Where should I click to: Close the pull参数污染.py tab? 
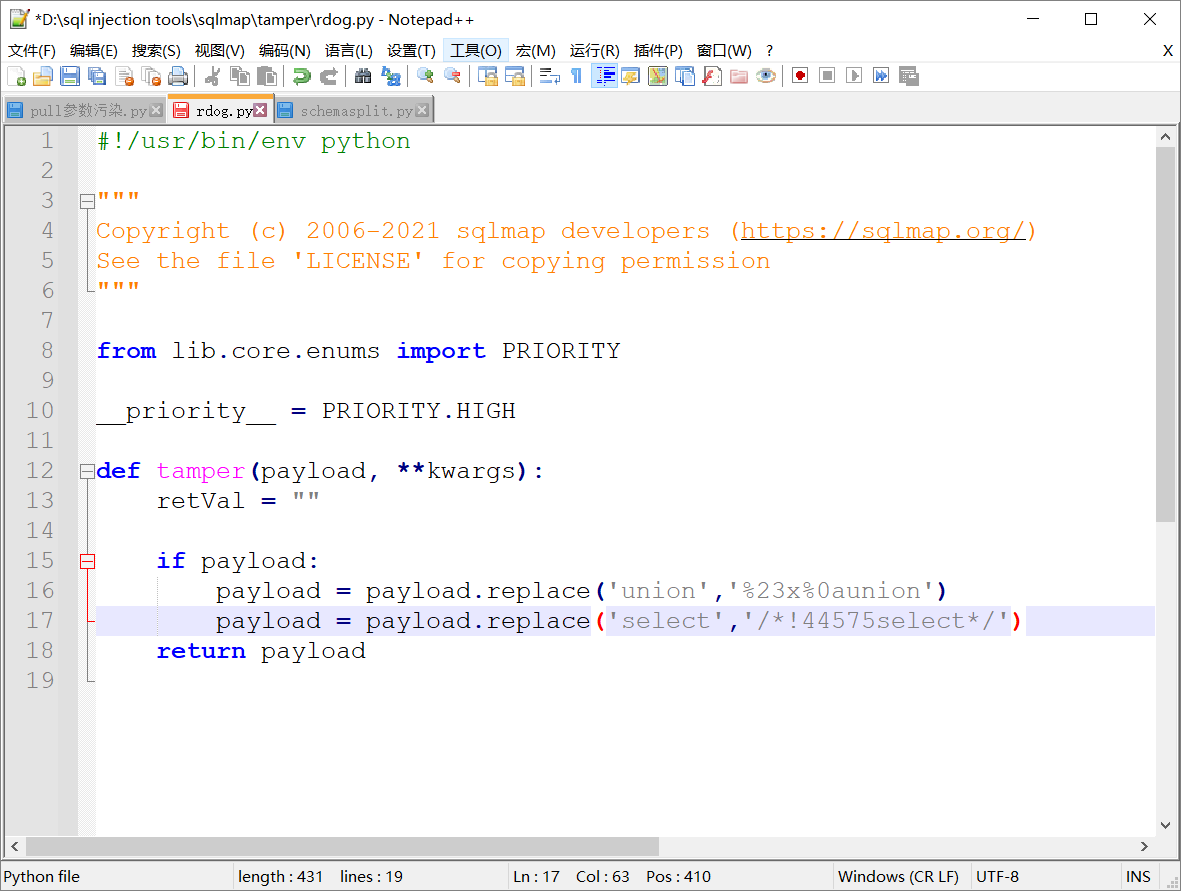(156, 110)
